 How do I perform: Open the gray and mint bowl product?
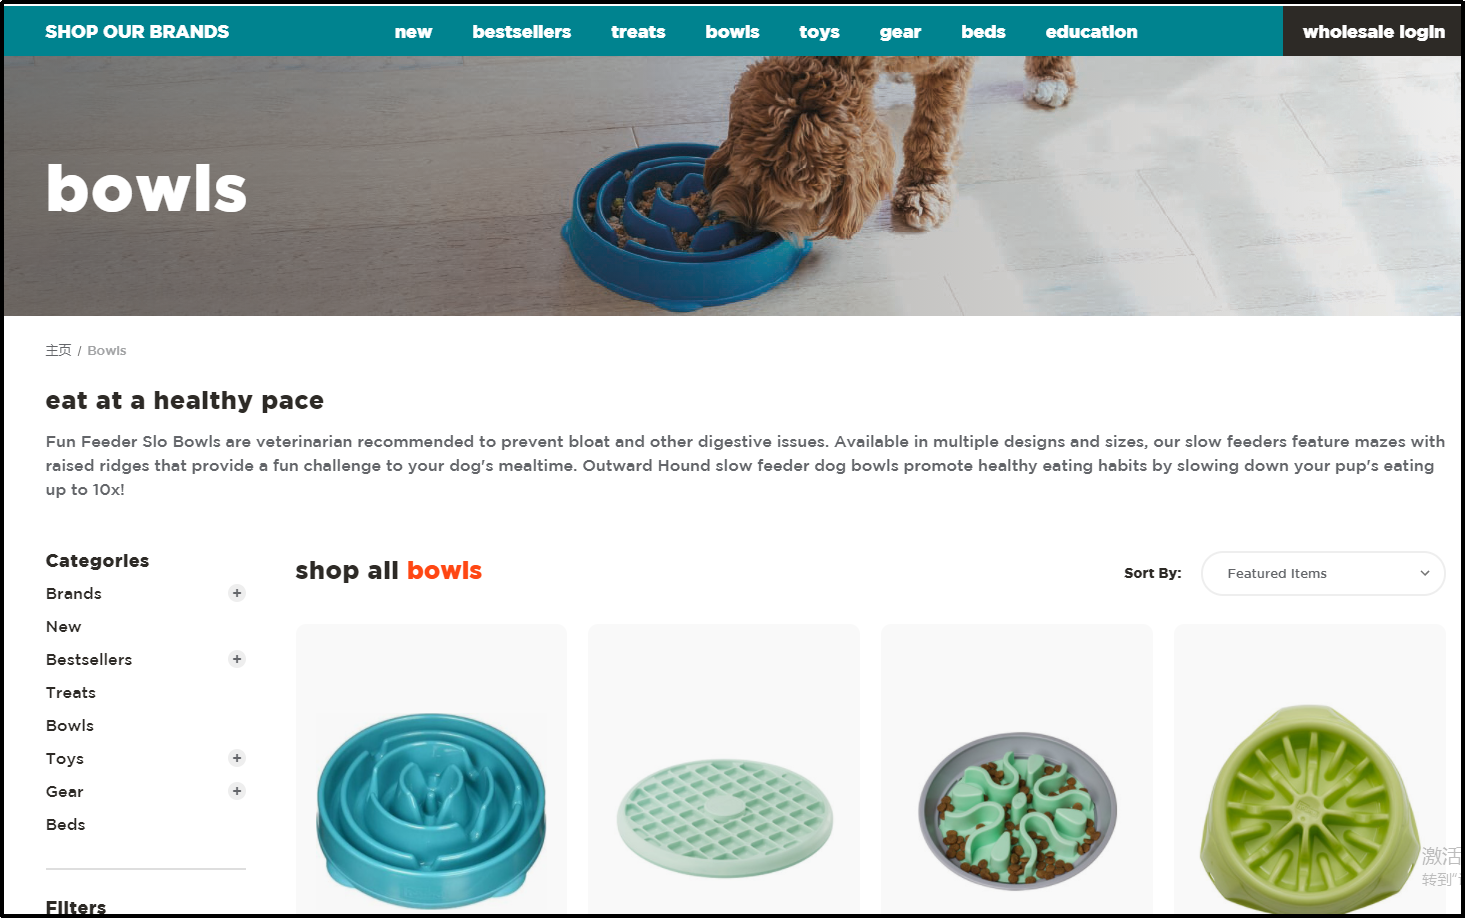[x=1017, y=770]
